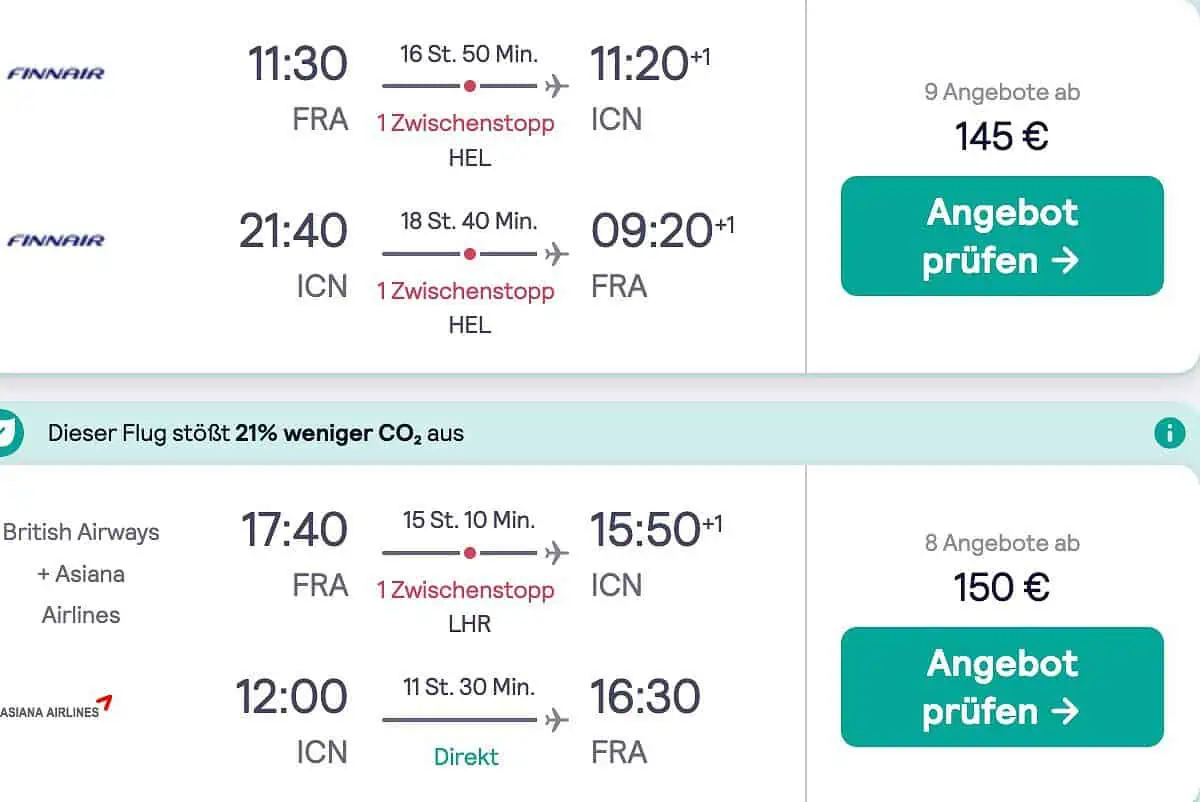Click the plane icon on the direct 11 St. 30 Min. route
Screen dimensions: 1200x802
point(557,720)
